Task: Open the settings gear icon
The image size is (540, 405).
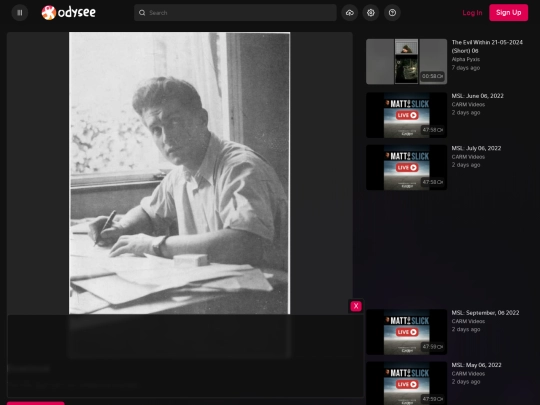Action: tap(371, 13)
